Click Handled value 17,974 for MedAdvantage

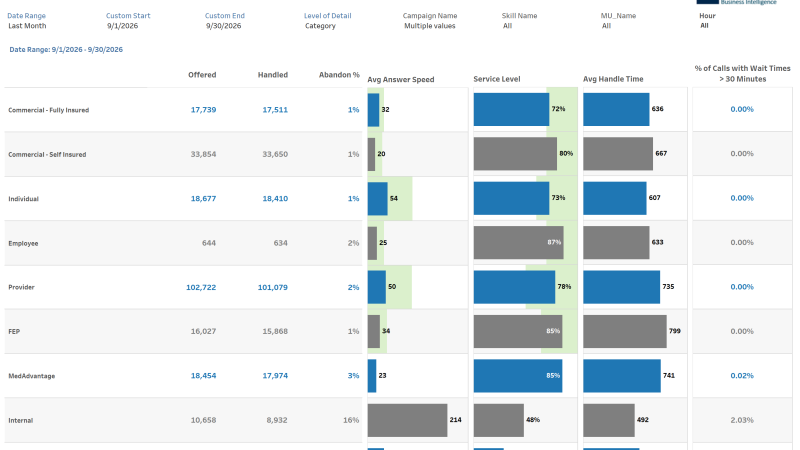[x=275, y=375]
